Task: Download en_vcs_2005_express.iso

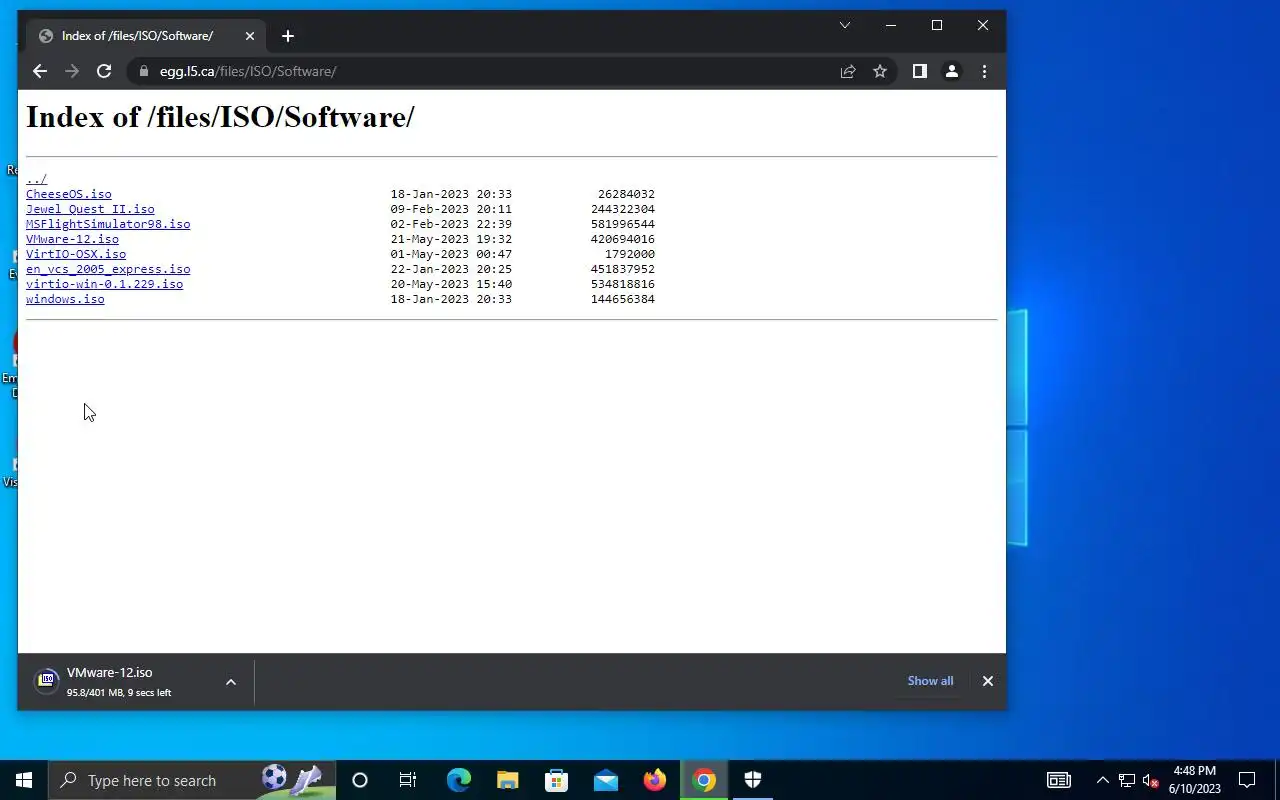Action: tap(108, 269)
